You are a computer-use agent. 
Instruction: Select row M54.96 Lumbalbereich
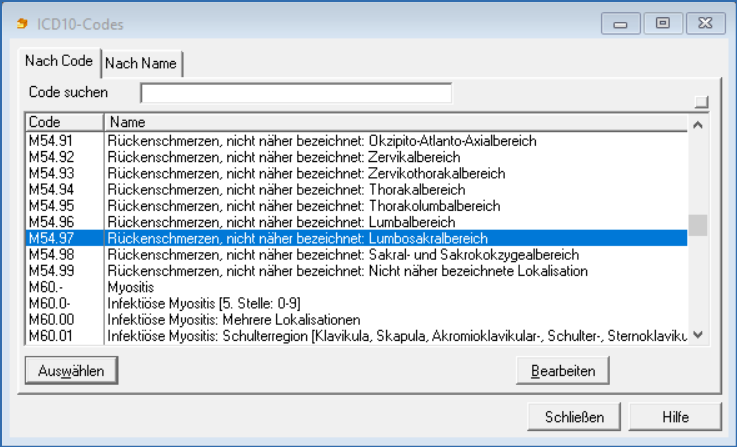356,222
